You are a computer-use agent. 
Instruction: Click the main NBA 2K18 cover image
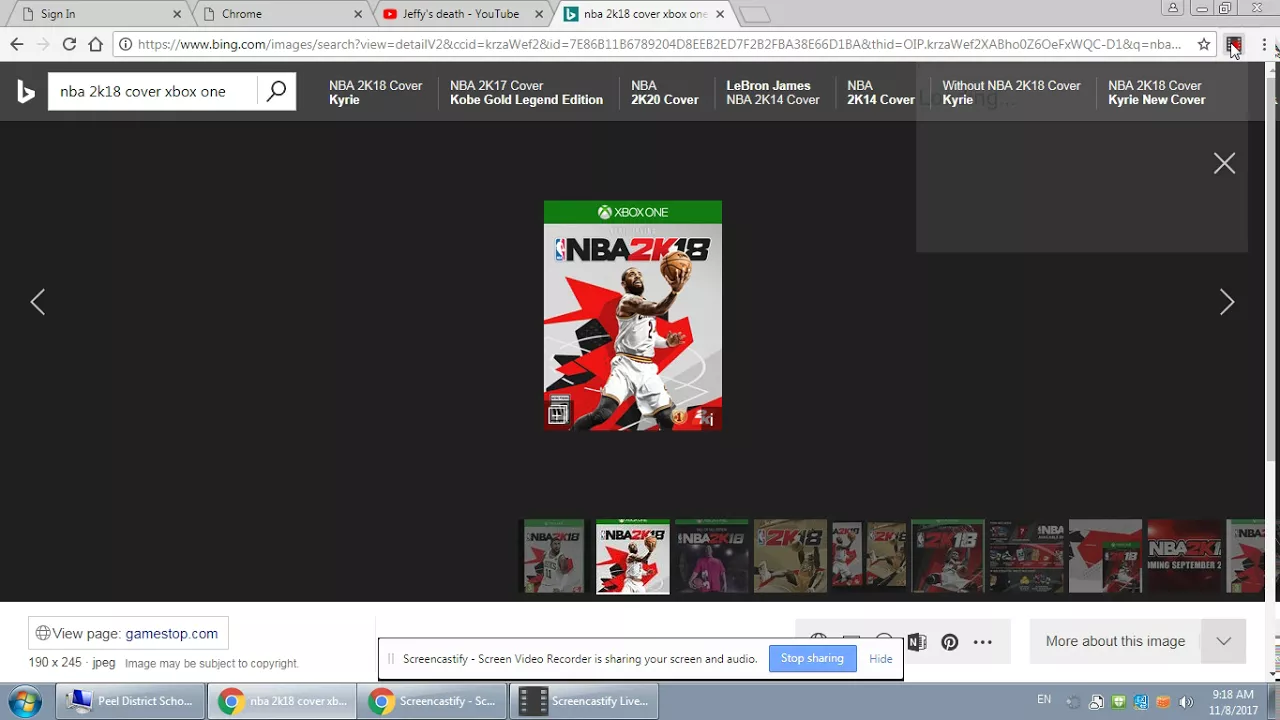pyautogui.click(x=632, y=315)
